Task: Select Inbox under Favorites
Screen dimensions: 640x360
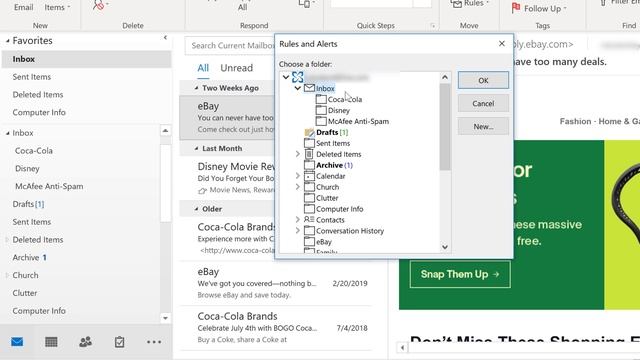Action: pyautogui.click(x=86, y=59)
